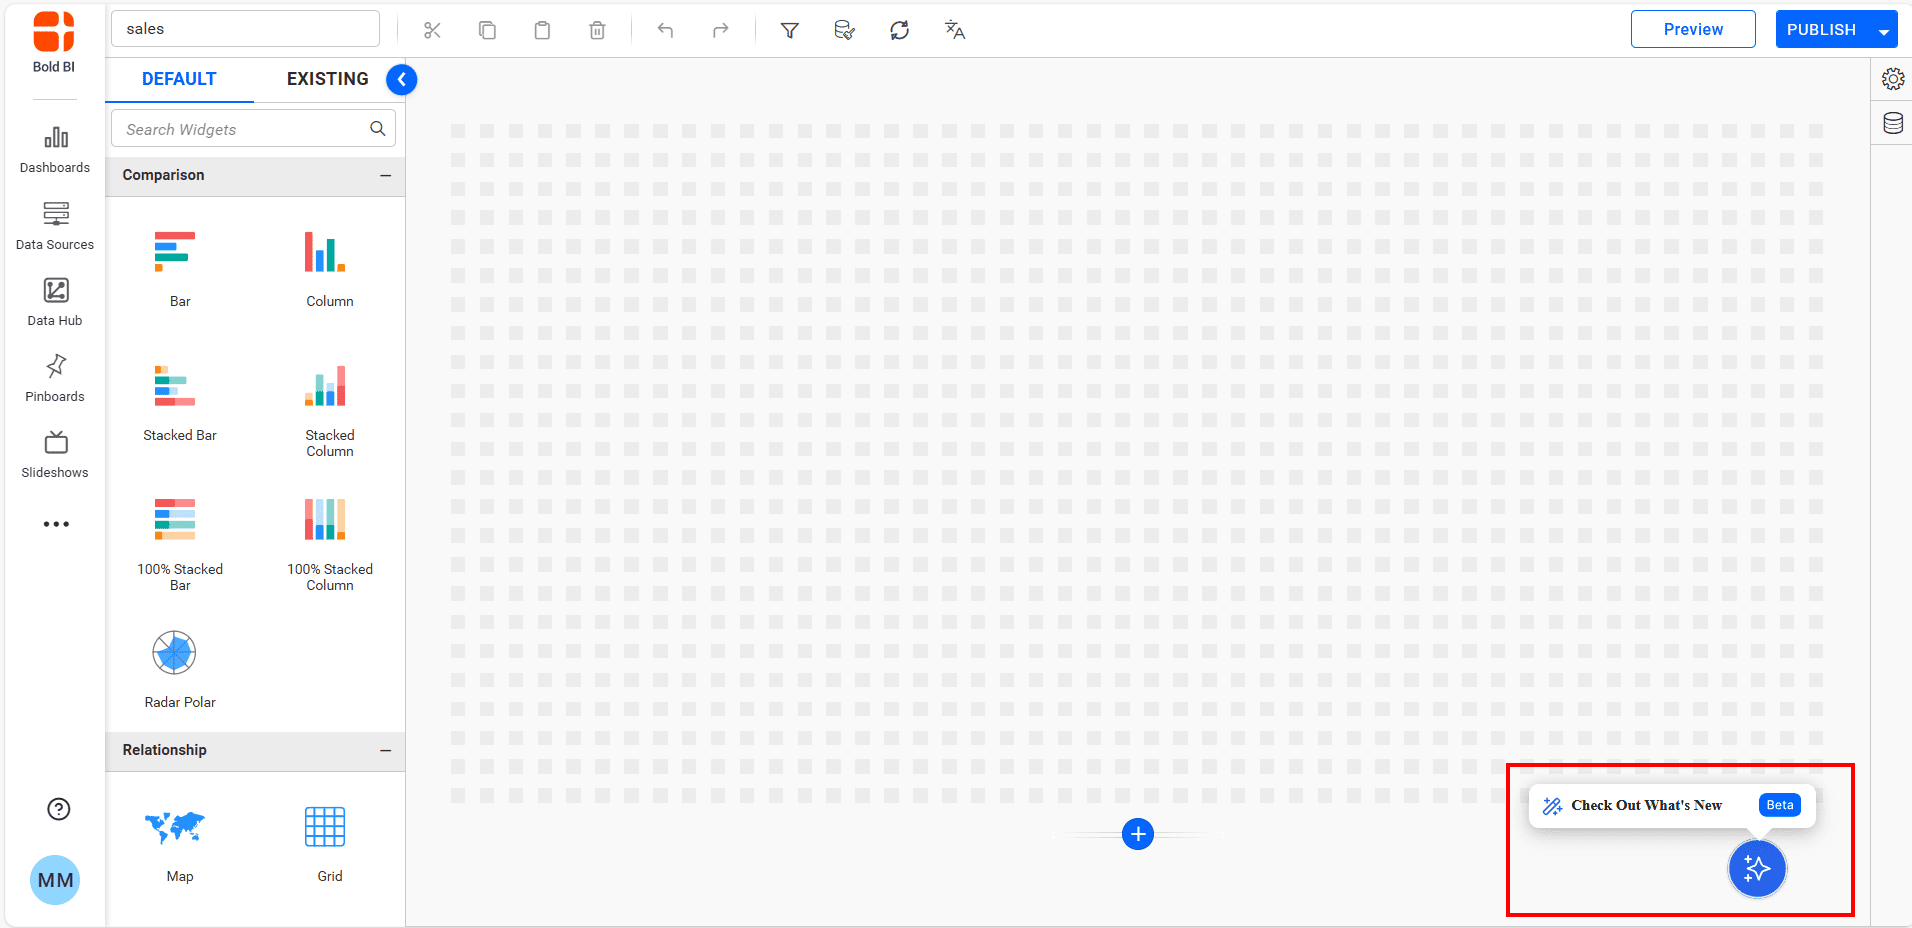Open Pinboards in the left sidebar
Screen dimensions: 1912x928
(55, 378)
